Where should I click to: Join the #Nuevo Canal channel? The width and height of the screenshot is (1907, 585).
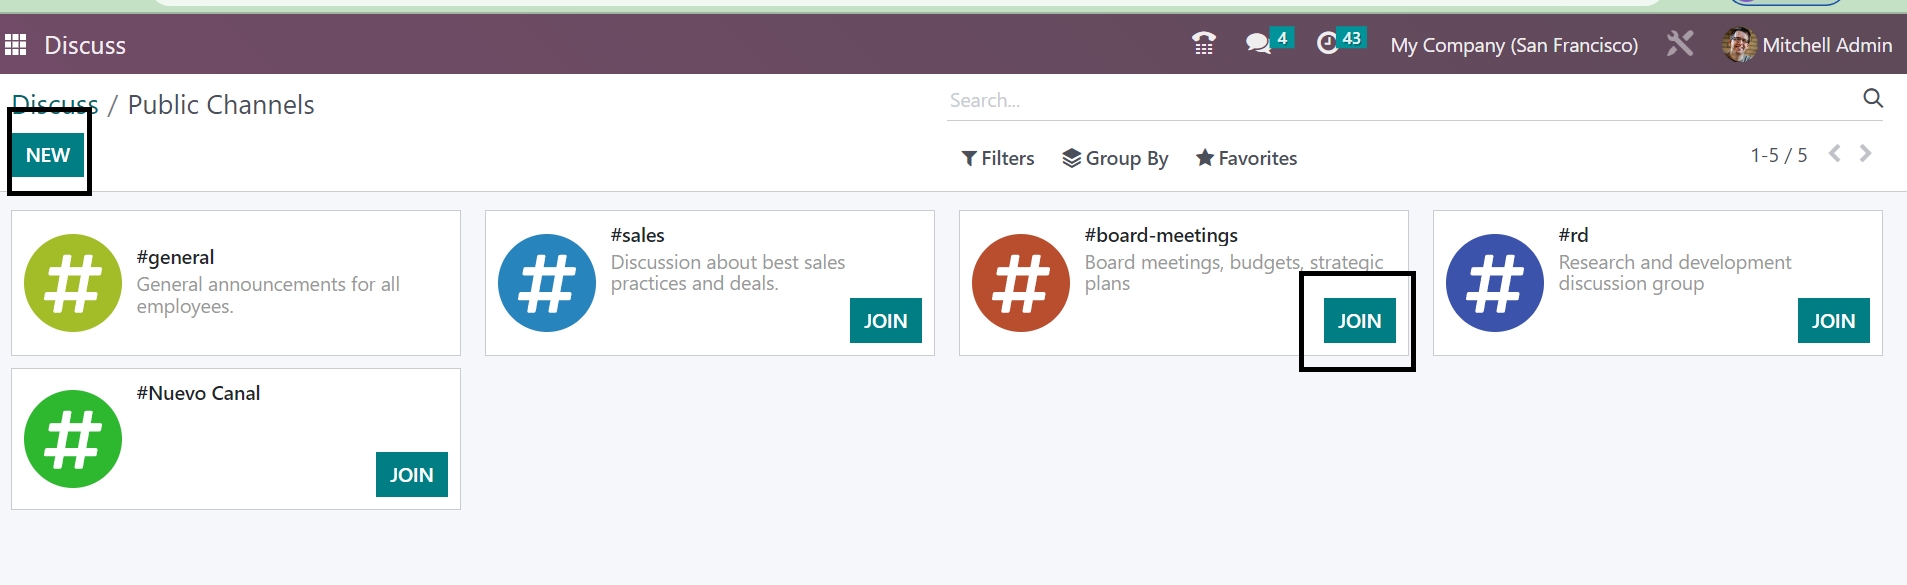[x=411, y=475]
